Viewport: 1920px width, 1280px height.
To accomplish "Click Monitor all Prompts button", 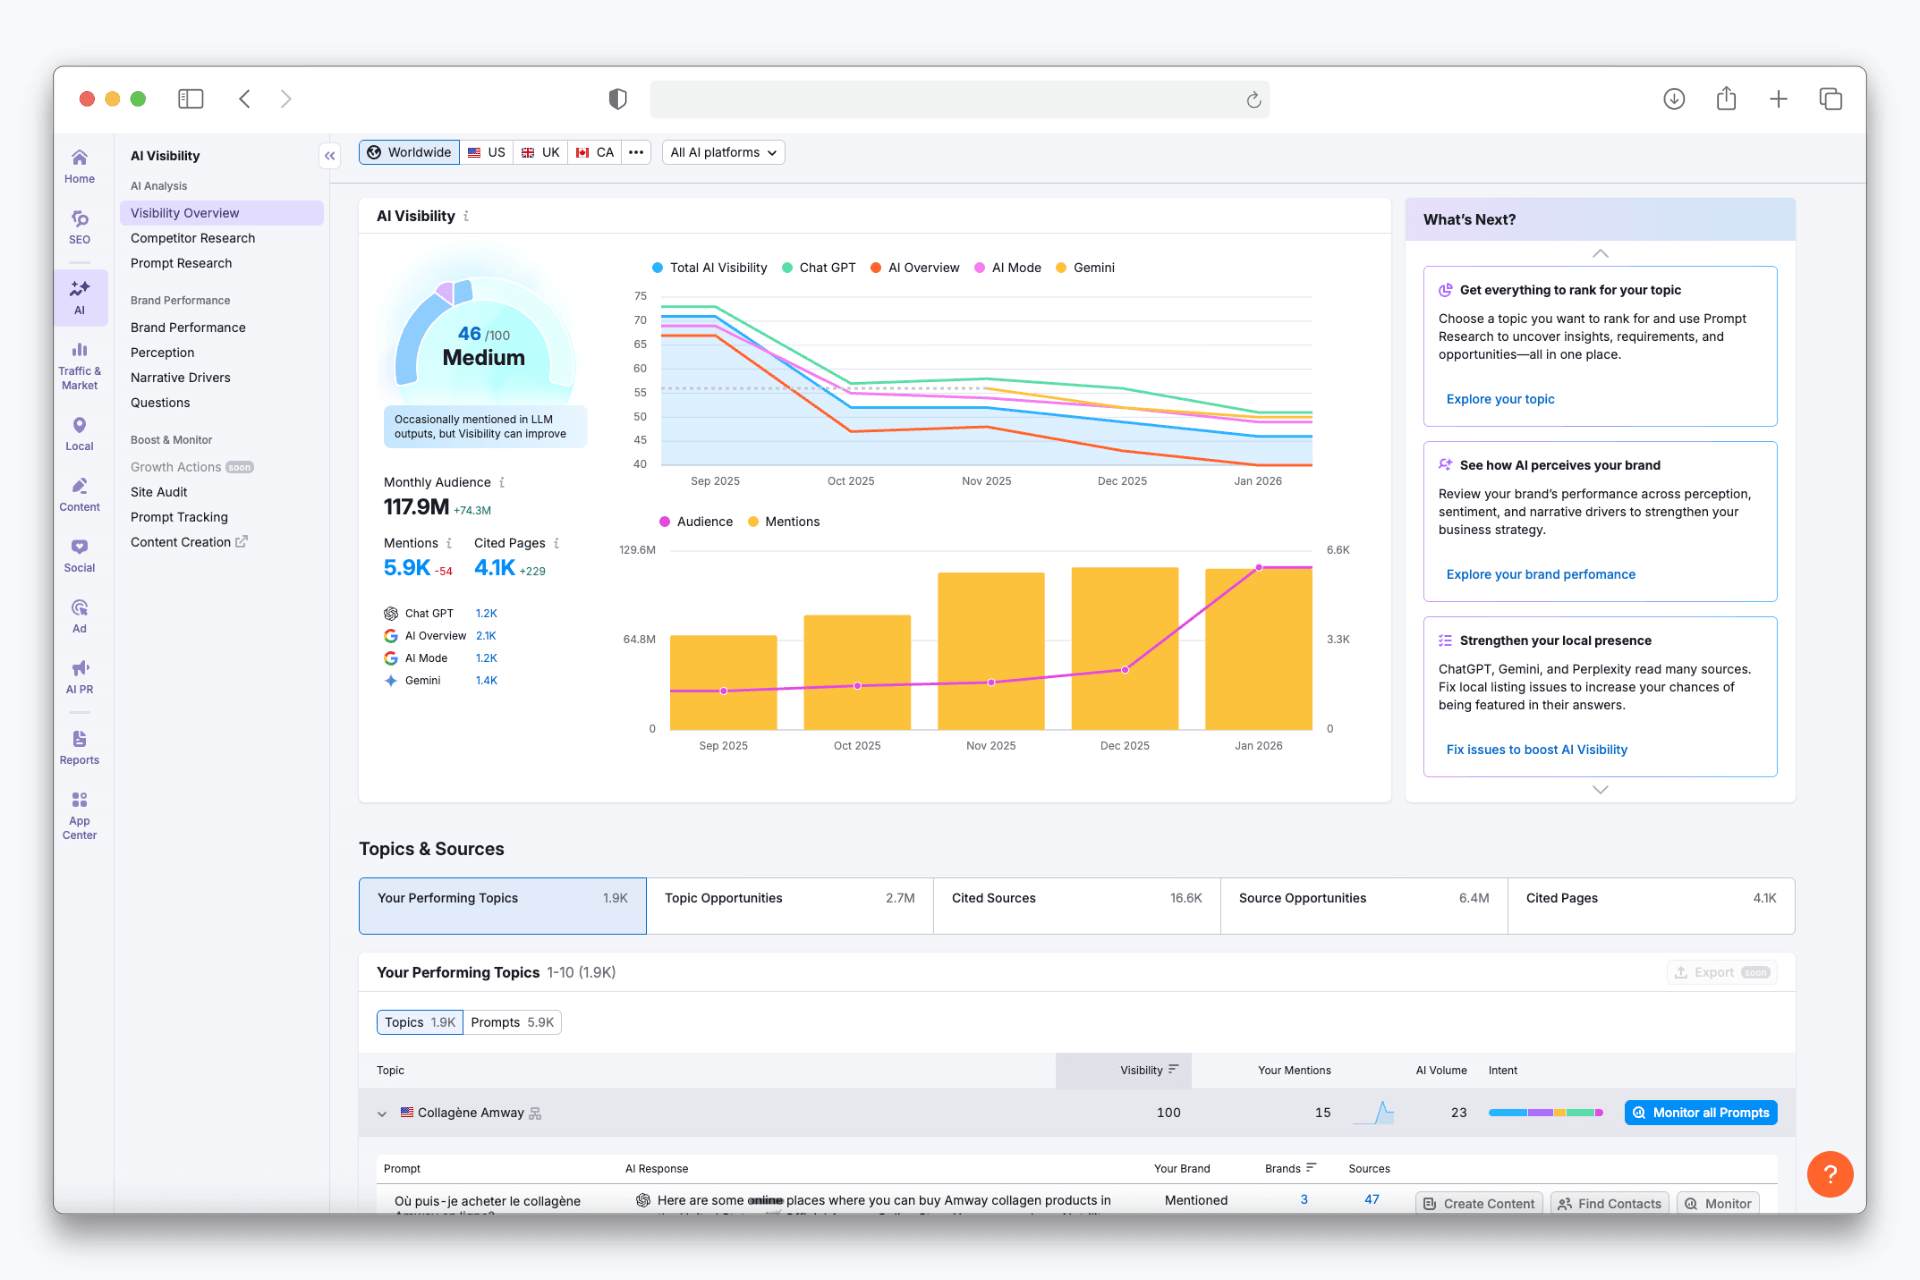I will (1700, 1113).
